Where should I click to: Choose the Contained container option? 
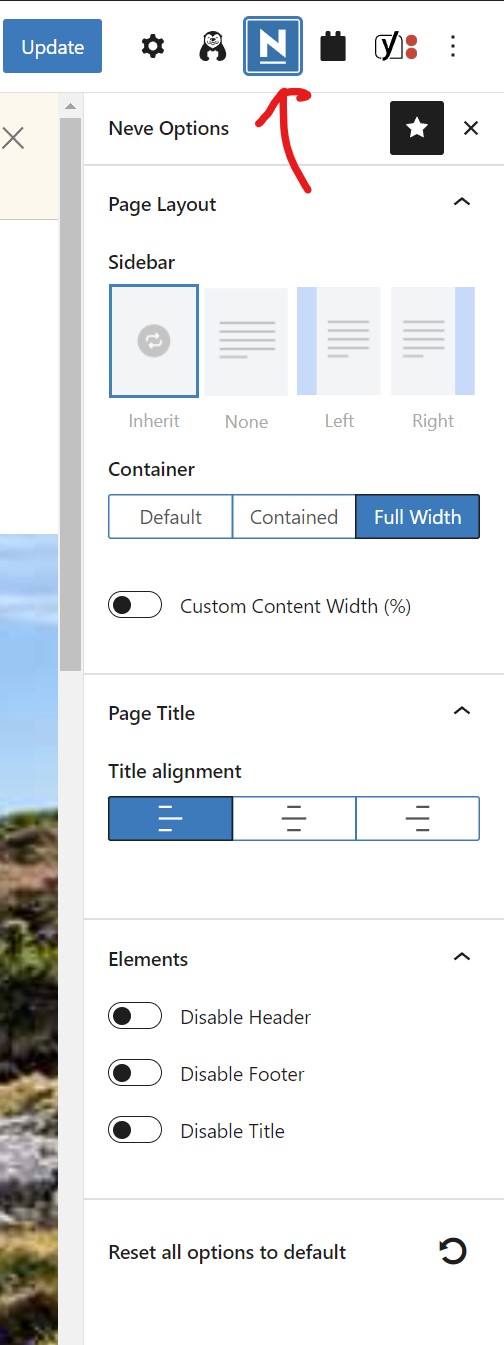pyautogui.click(x=294, y=517)
